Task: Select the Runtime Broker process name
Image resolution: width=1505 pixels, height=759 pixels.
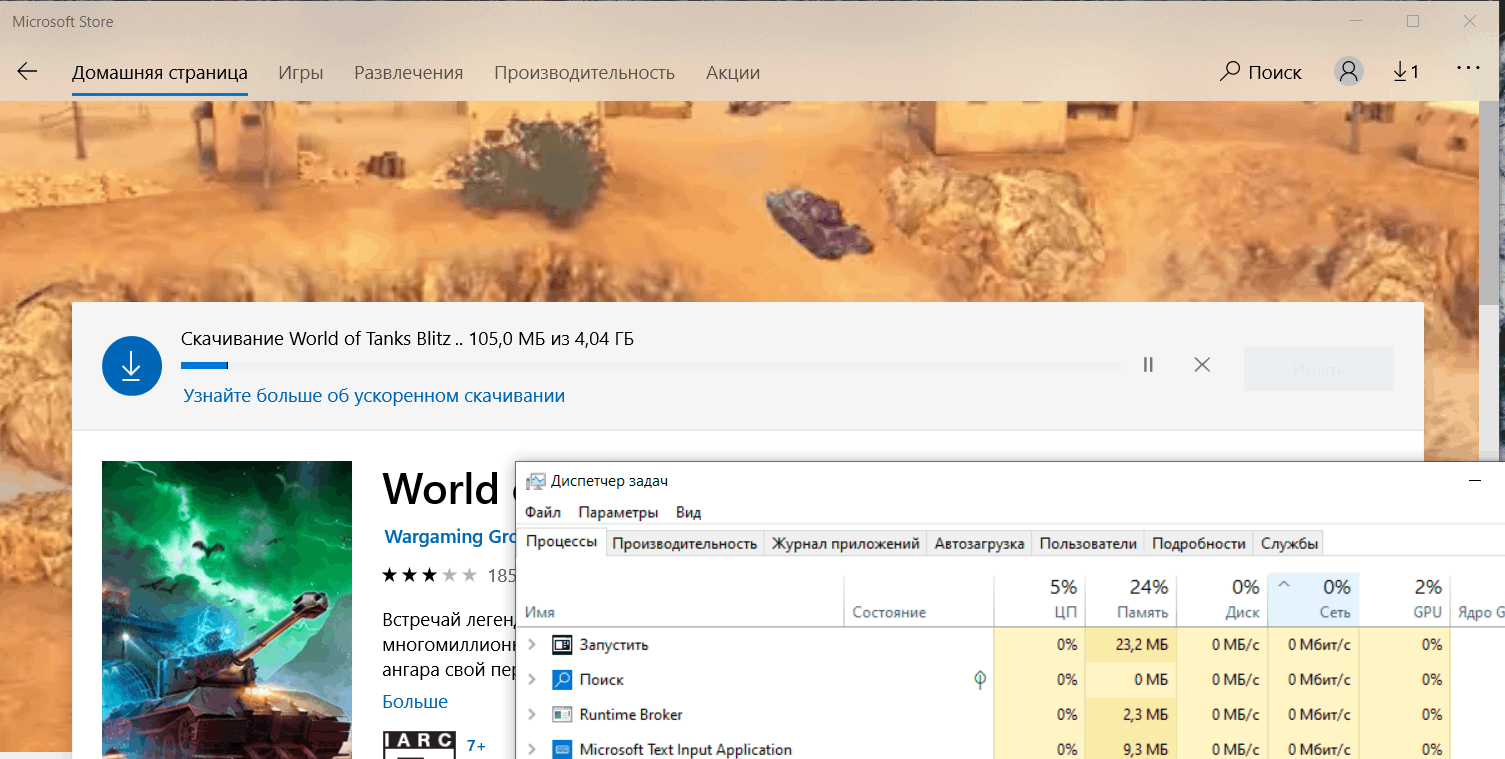Action: pos(631,715)
